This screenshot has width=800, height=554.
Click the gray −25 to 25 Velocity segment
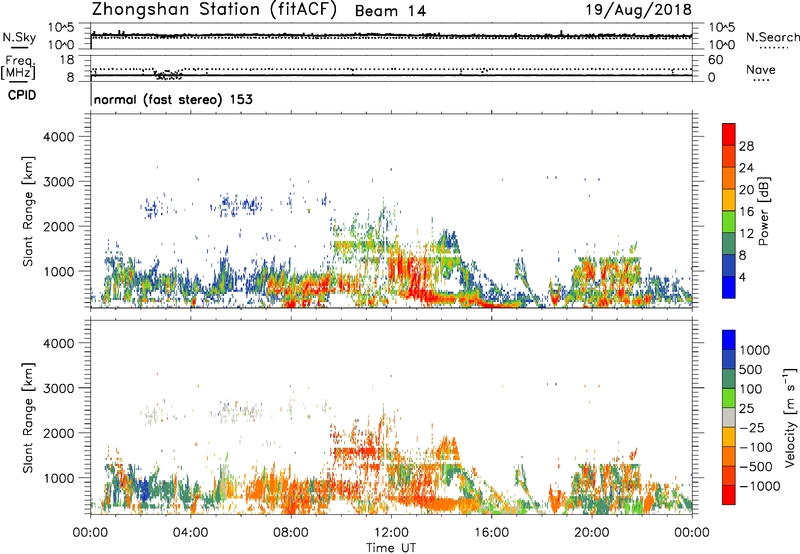pos(729,417)
